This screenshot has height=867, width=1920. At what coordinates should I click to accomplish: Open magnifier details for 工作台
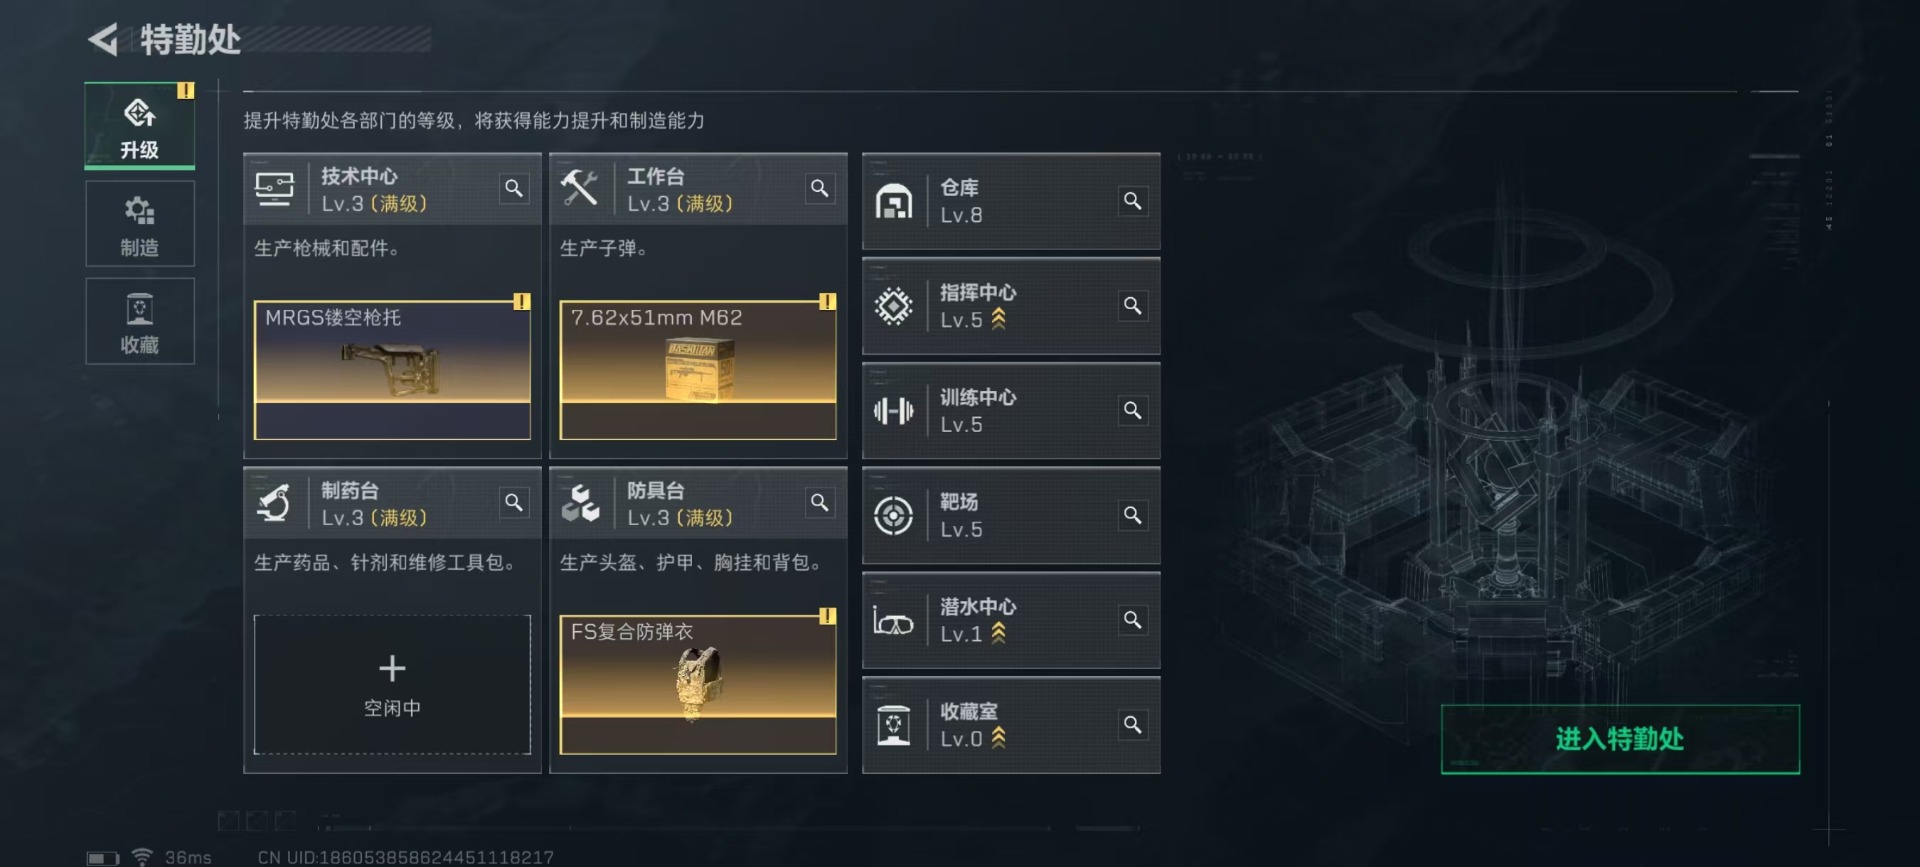click(820, 188)
